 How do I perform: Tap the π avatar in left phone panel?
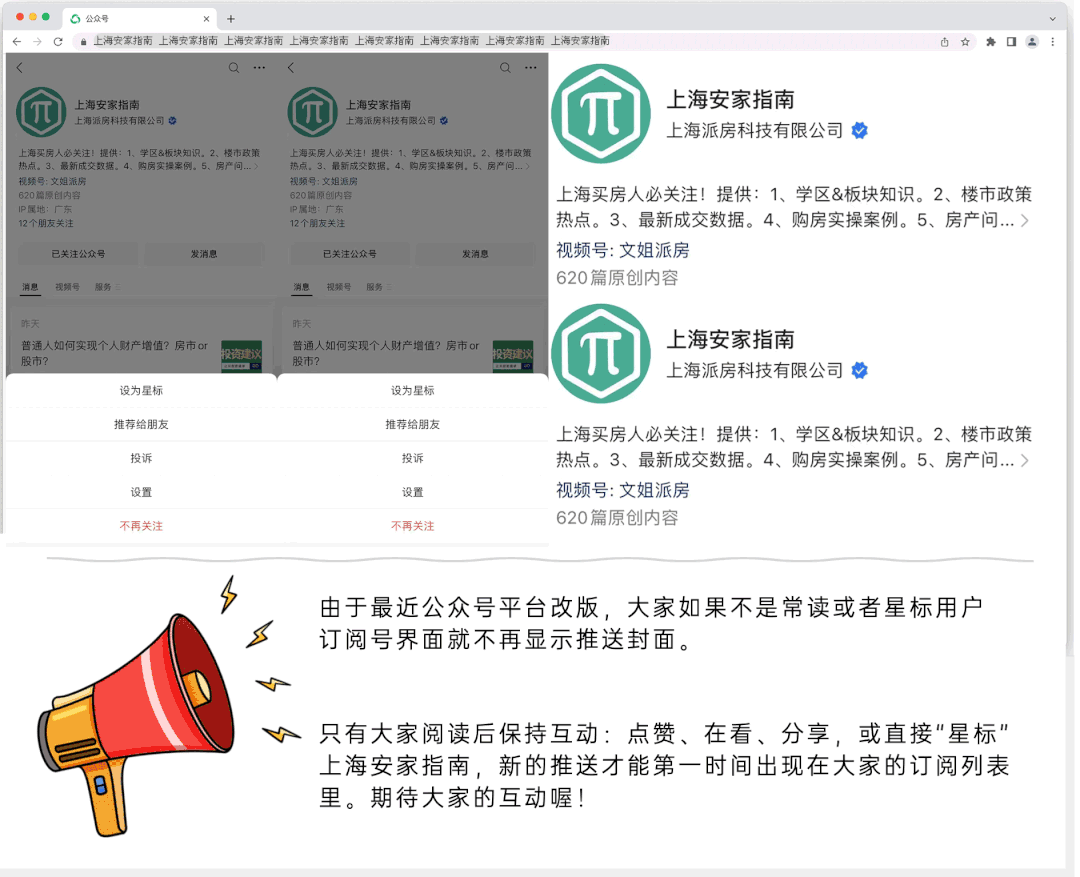pyautogui.click(x=41, y=112)
